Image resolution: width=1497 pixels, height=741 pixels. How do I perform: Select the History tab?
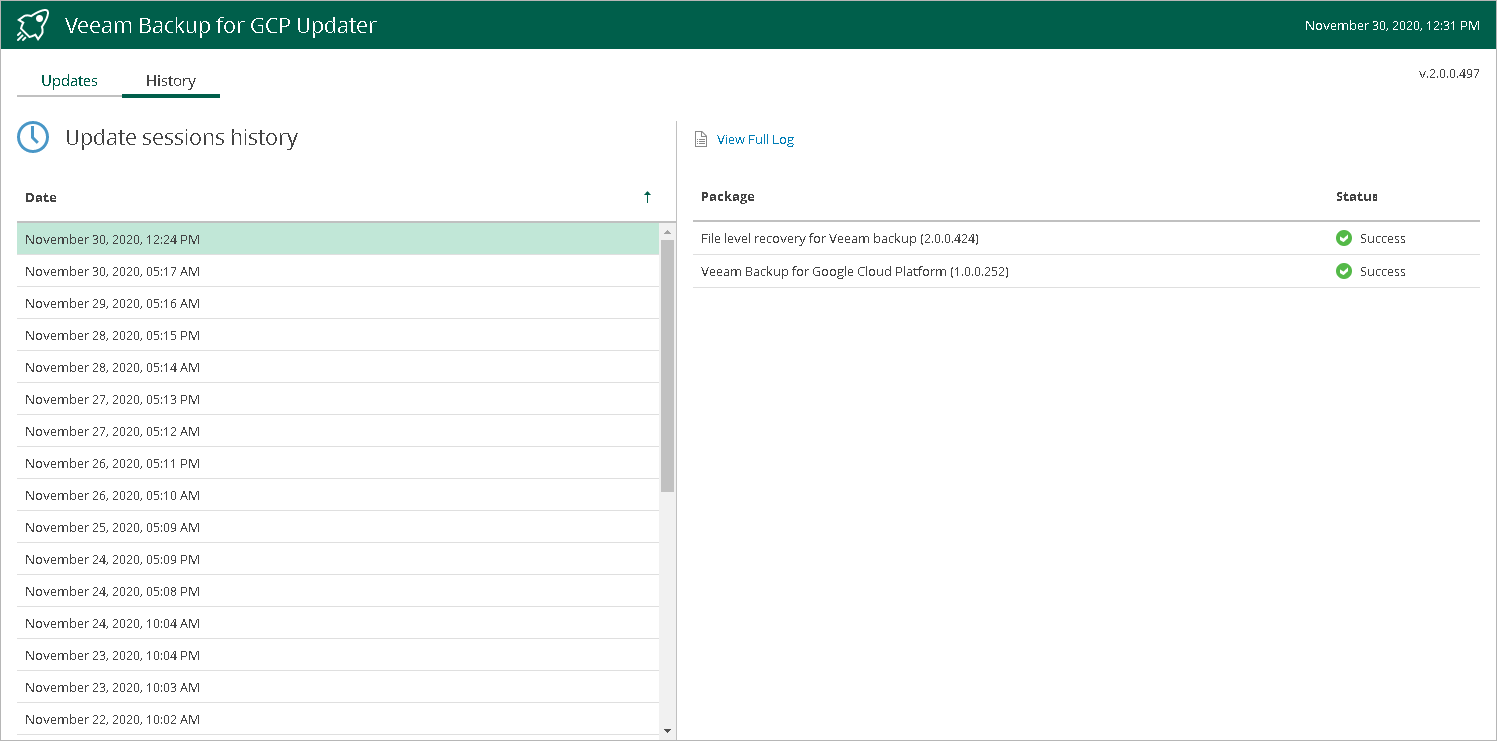click(171, 81)
